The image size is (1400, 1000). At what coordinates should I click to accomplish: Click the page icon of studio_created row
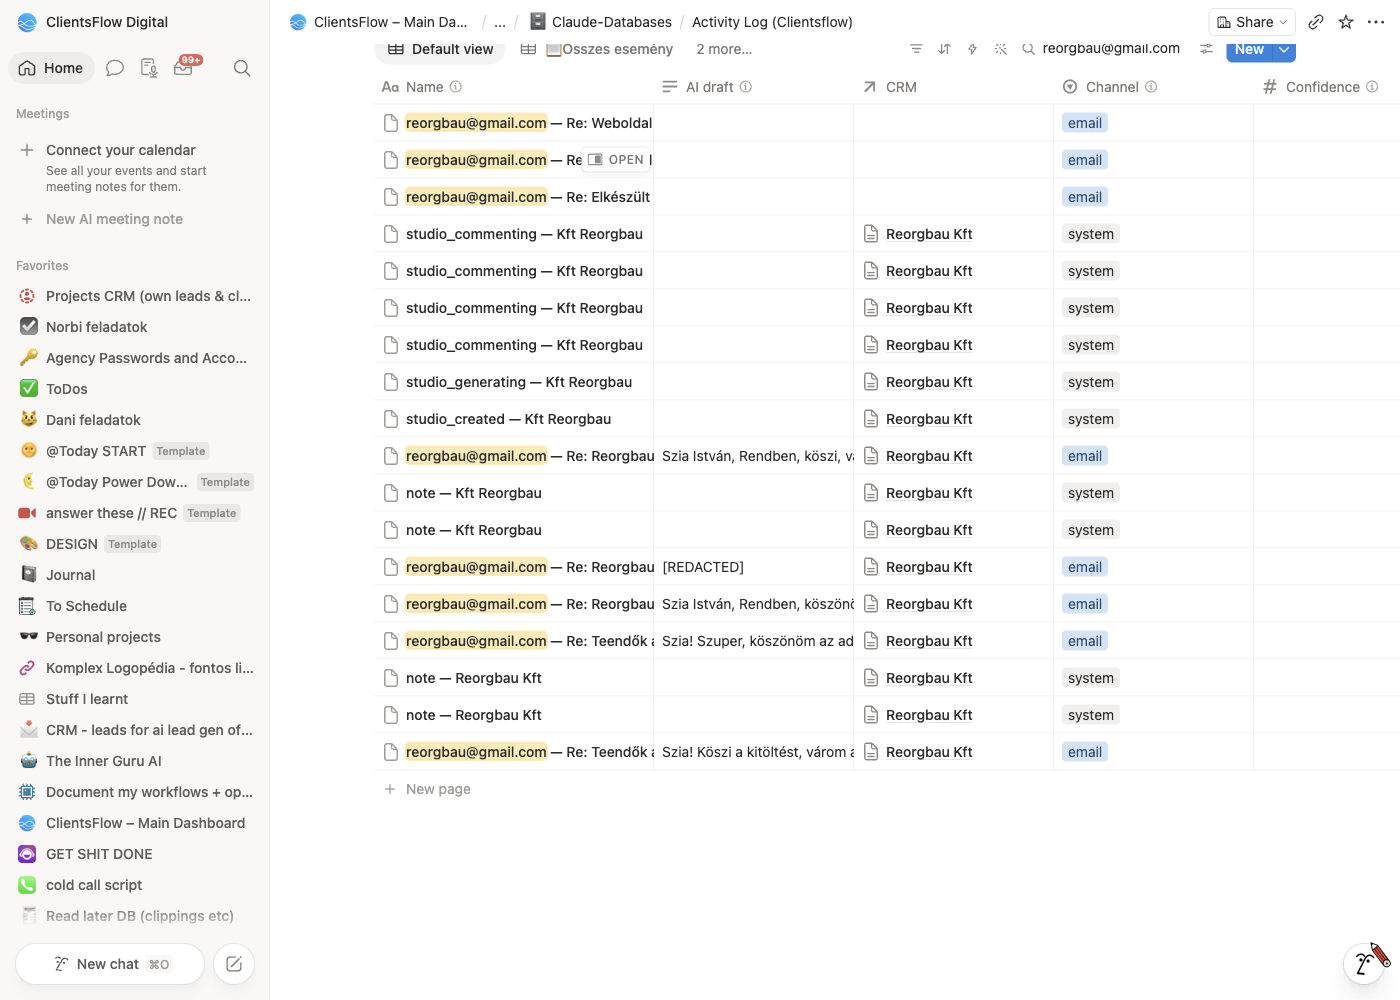click(391, 419)
